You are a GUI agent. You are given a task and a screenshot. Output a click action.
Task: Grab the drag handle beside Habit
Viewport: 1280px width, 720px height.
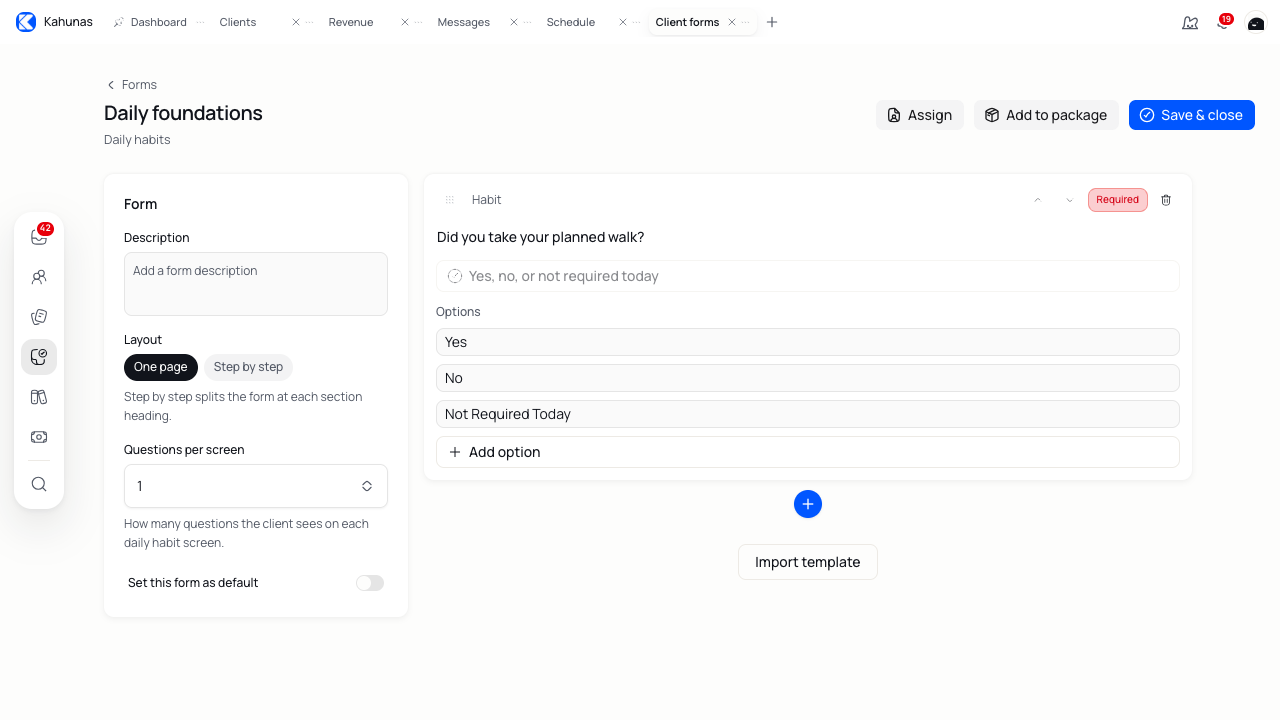450,200
